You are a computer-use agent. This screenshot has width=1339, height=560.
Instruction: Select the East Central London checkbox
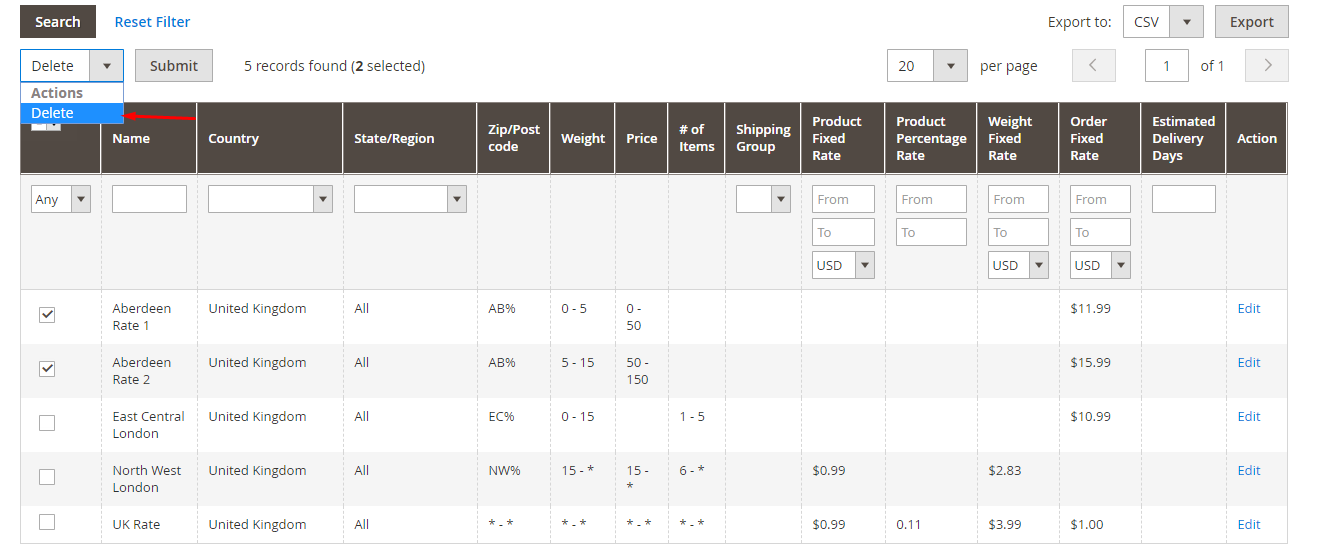(47, 423)
